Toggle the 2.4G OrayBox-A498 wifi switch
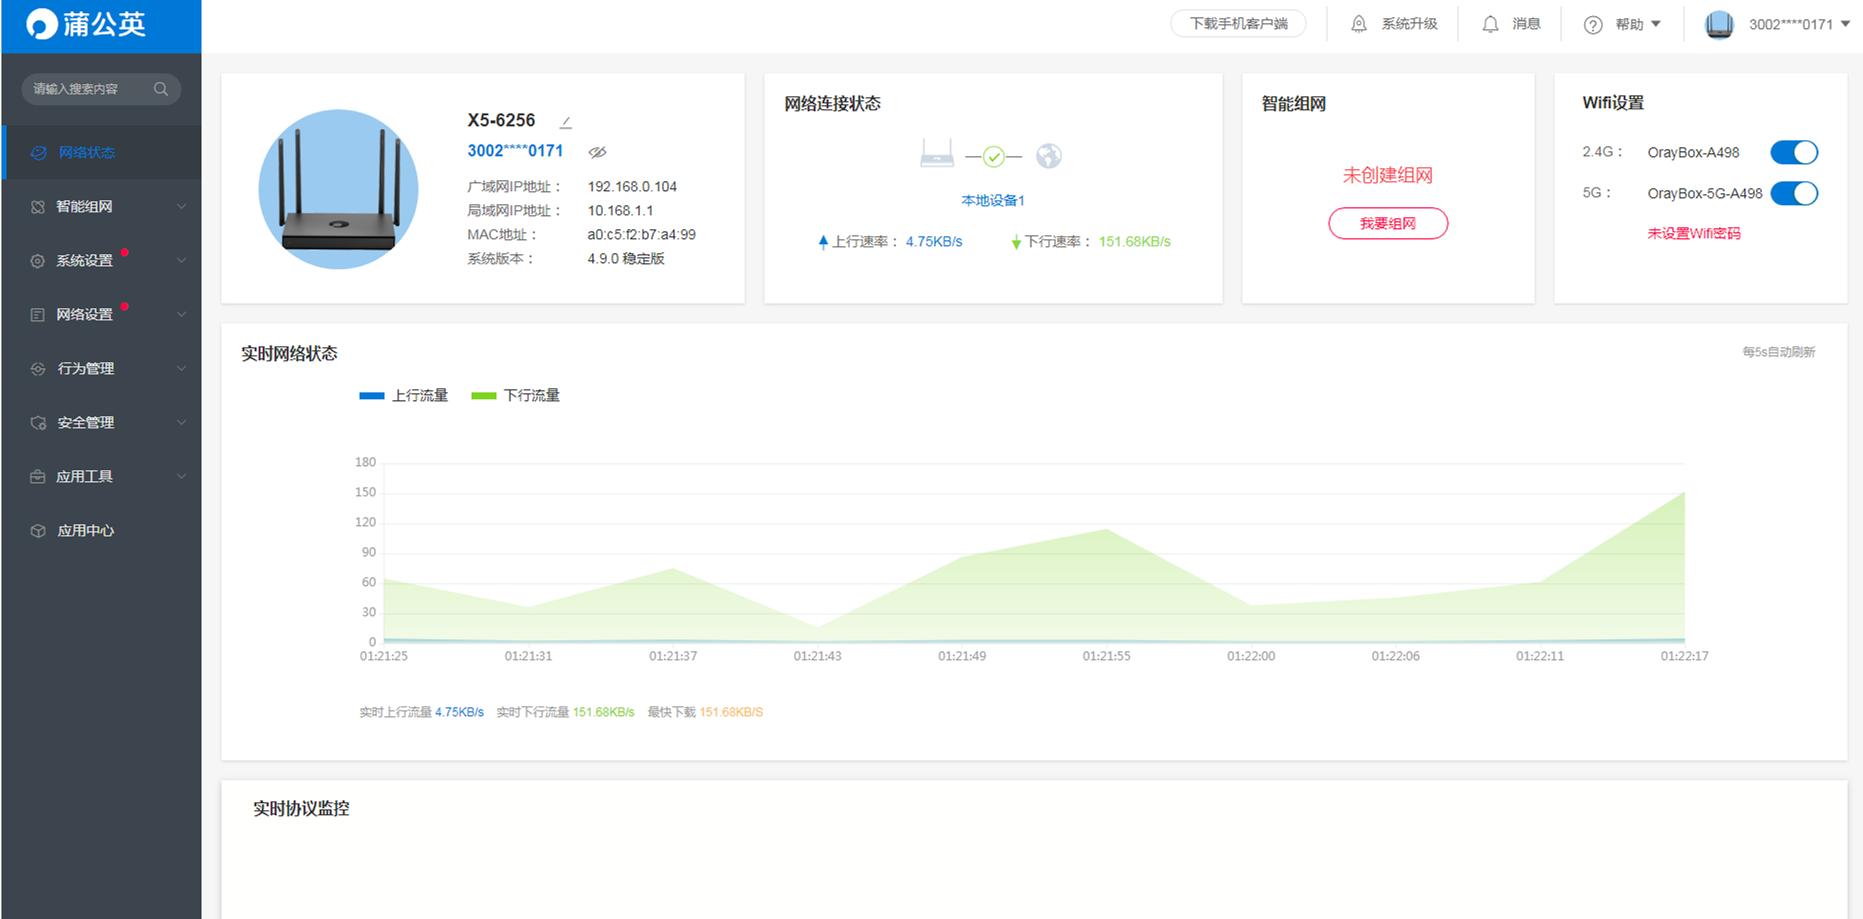Image resolution: width=1863 pixels, height=919 pixels. [1793, 152]
